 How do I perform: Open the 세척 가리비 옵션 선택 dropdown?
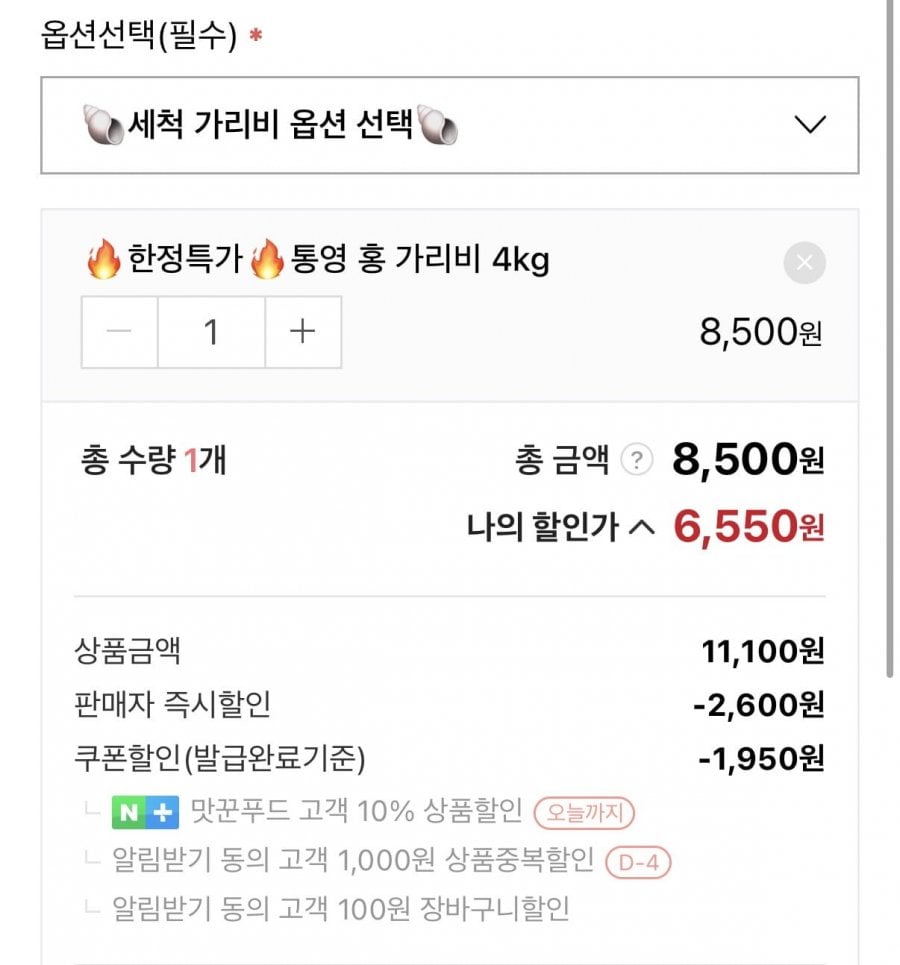(448, 126)
